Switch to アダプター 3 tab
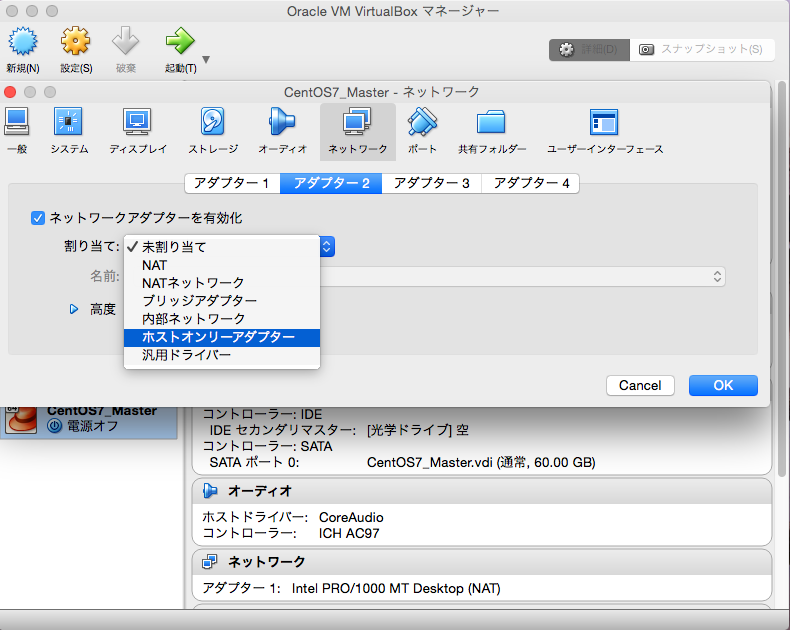Image resolution: width=790 pixels, height=630 pixels. tap(431, 183)
